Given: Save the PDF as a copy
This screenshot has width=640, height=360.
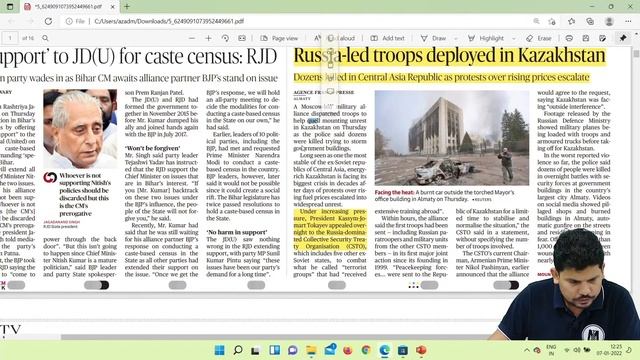Looking at the screenshot, I should point(602,38).
